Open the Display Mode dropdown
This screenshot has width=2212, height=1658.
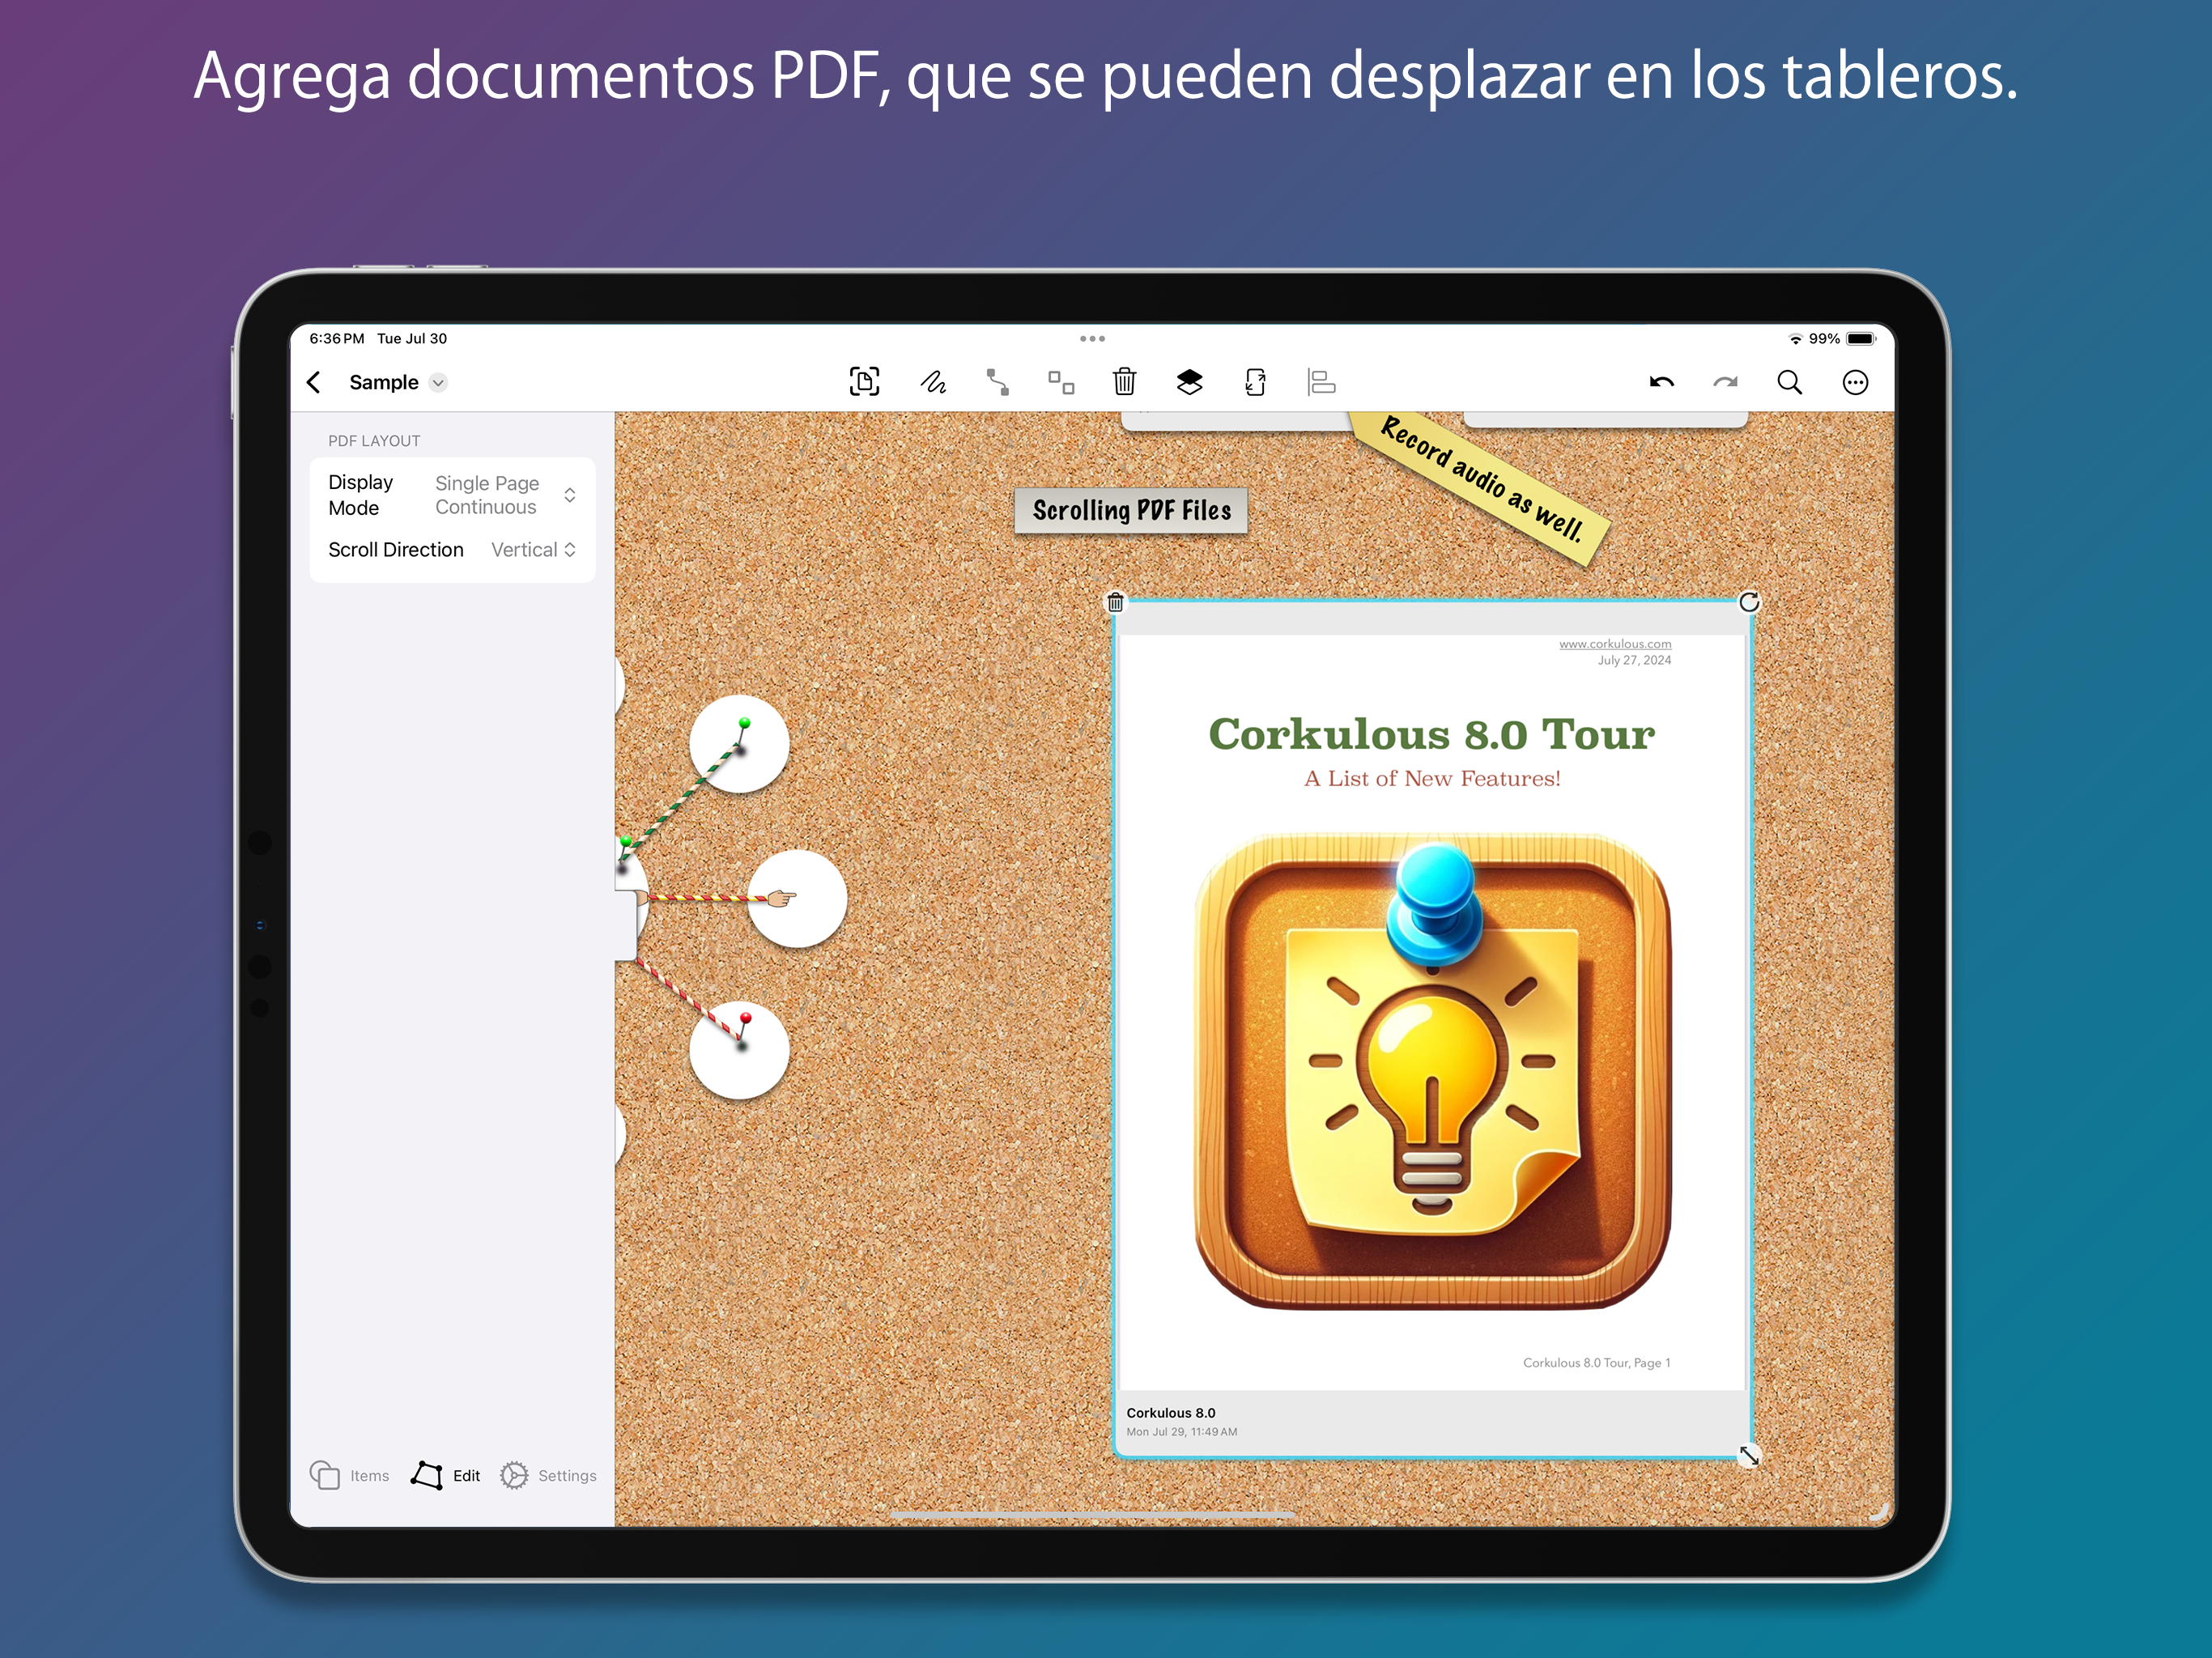click(x=452, y=495)
